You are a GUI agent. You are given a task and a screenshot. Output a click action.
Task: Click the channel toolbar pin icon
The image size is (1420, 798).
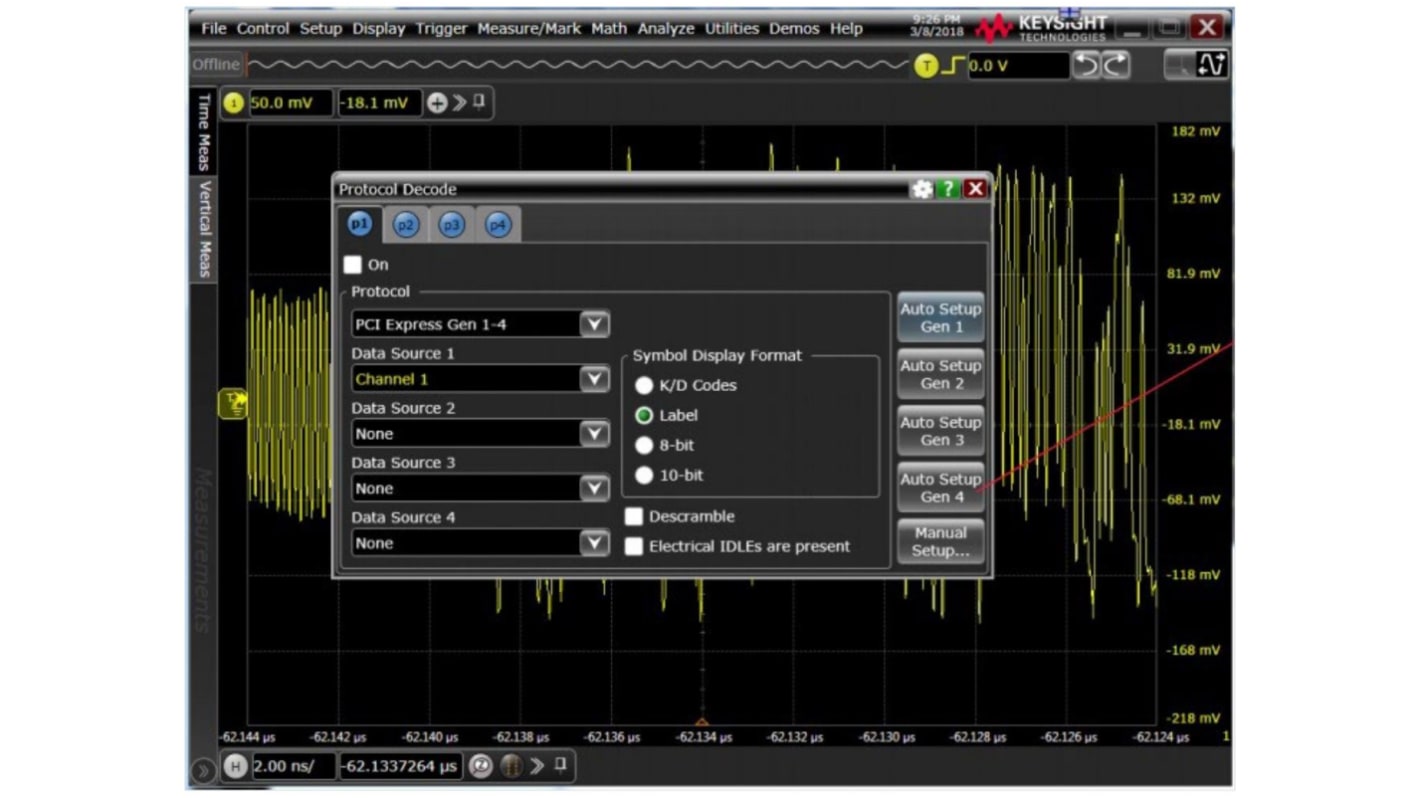click(480, 102)
